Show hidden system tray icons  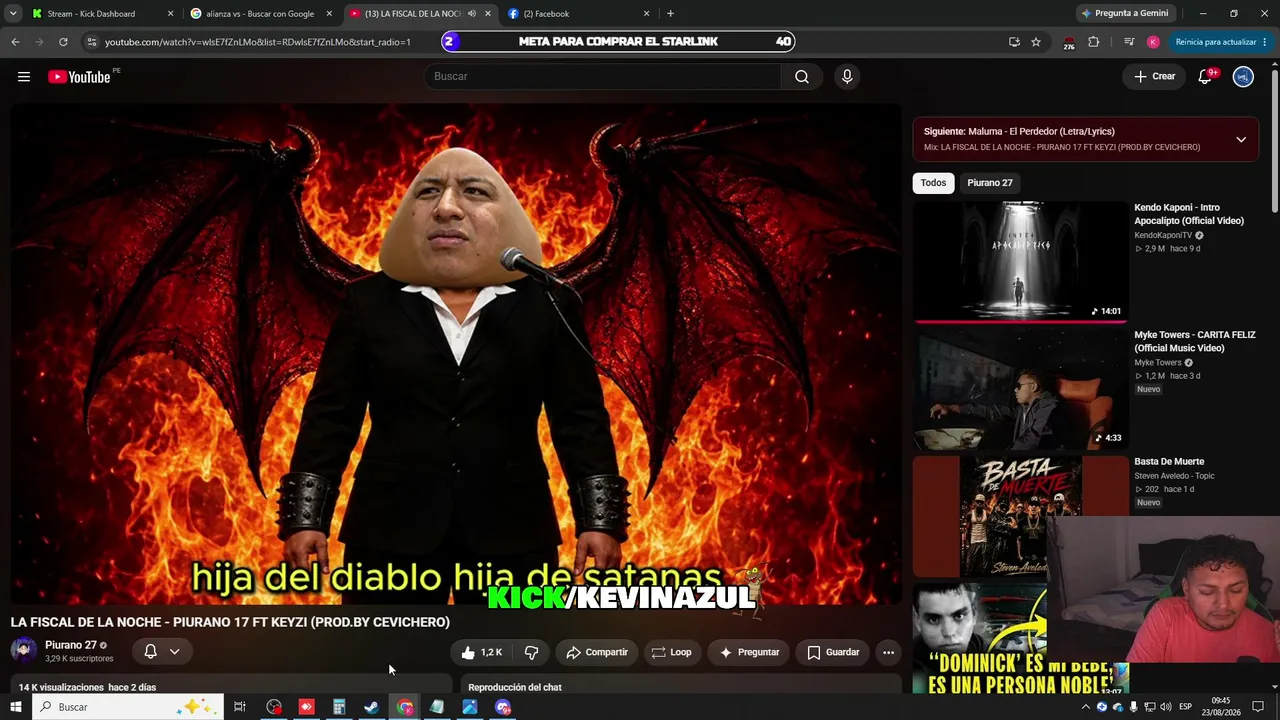[1086, 707]
